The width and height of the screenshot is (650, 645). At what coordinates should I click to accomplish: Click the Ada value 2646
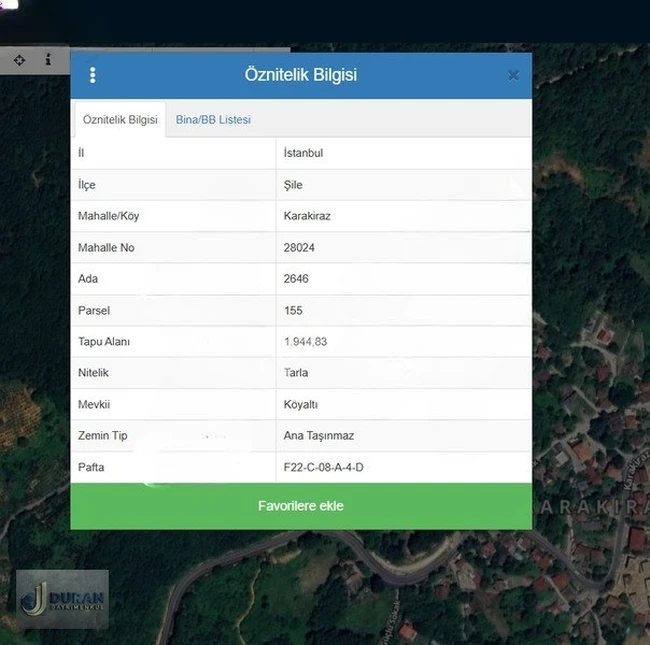click(296, 279)
